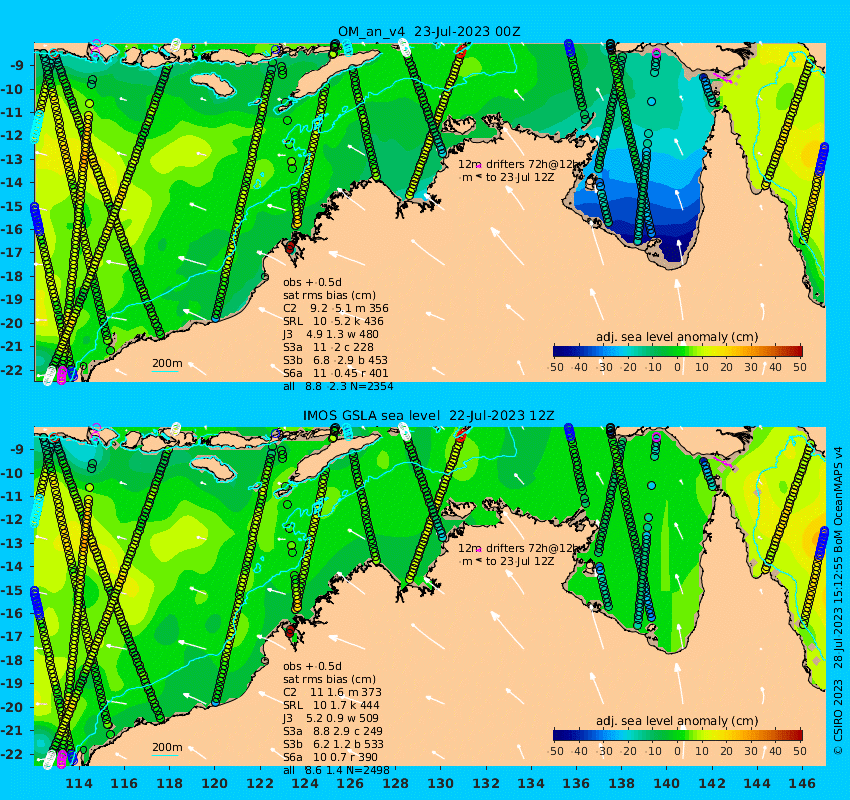Click longitude label "114" on the x-axis

pyautogui.click(x=79, y=784)
